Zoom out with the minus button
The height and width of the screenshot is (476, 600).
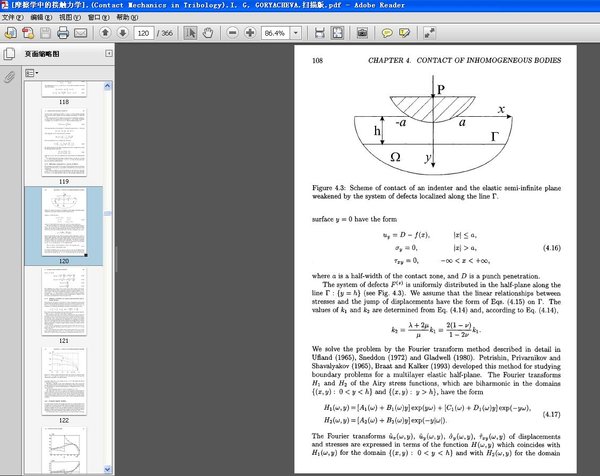233,33
